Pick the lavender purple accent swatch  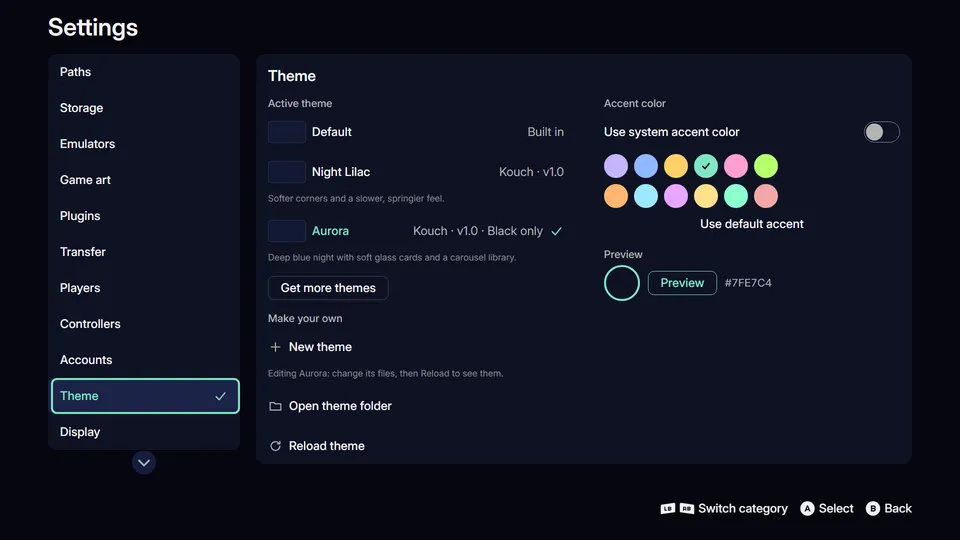[616, 166]
